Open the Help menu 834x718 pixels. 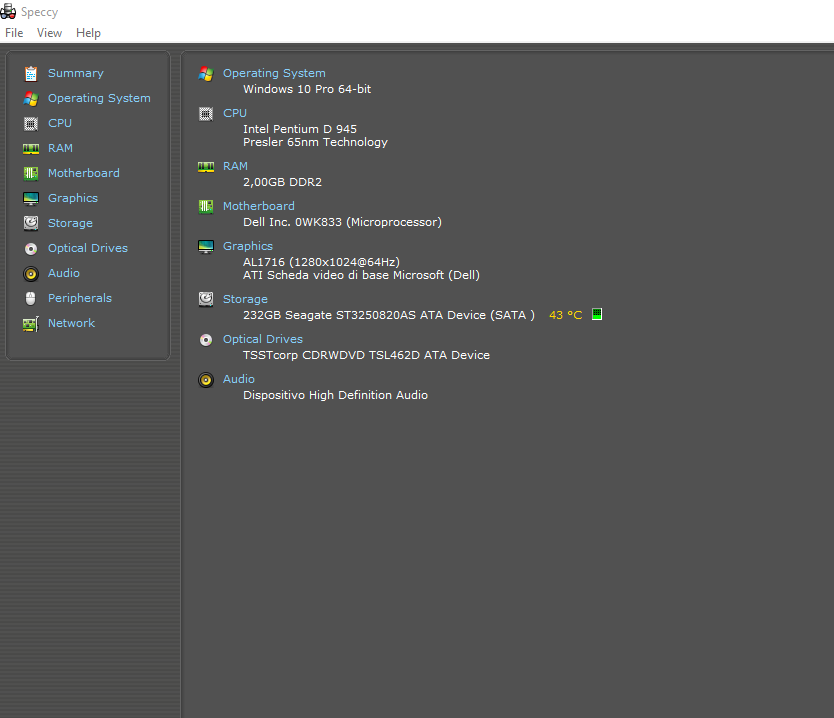pos(88,33)
